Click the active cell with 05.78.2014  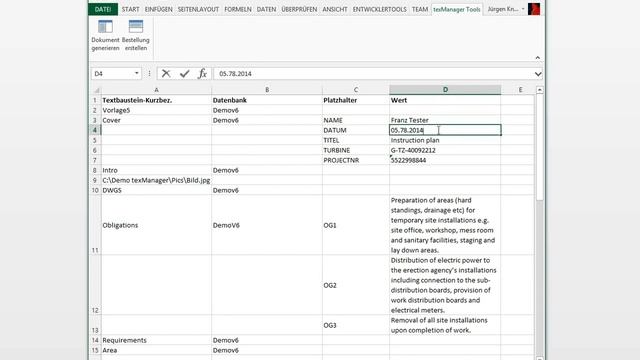click(x=445, y=130)
